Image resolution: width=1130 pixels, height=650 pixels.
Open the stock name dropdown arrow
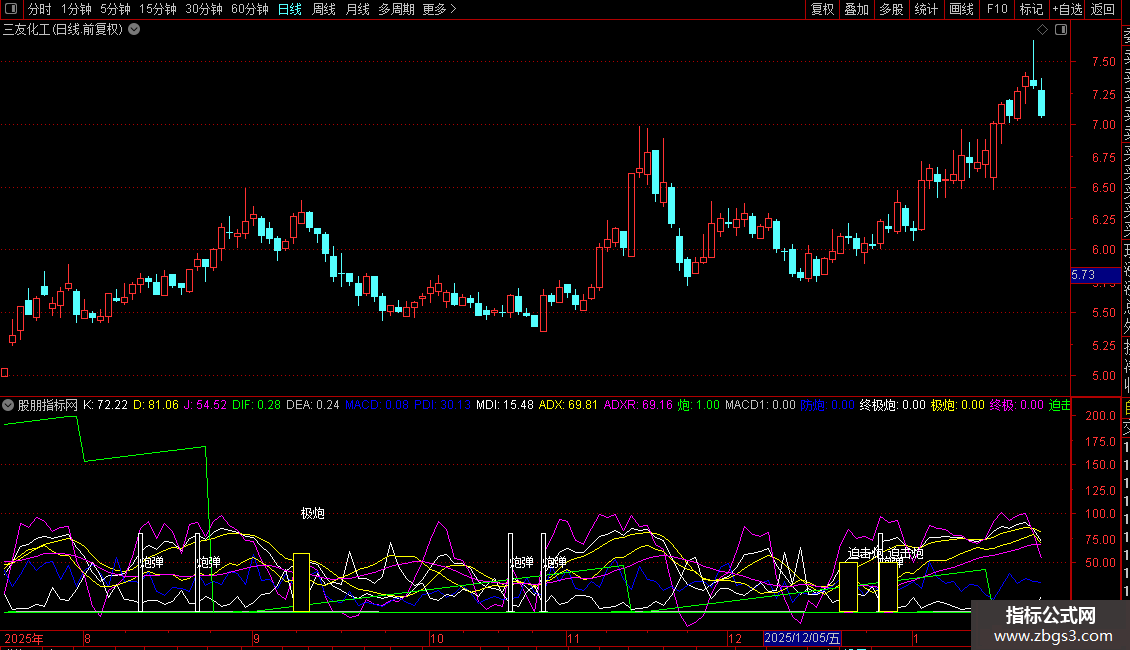134,29
